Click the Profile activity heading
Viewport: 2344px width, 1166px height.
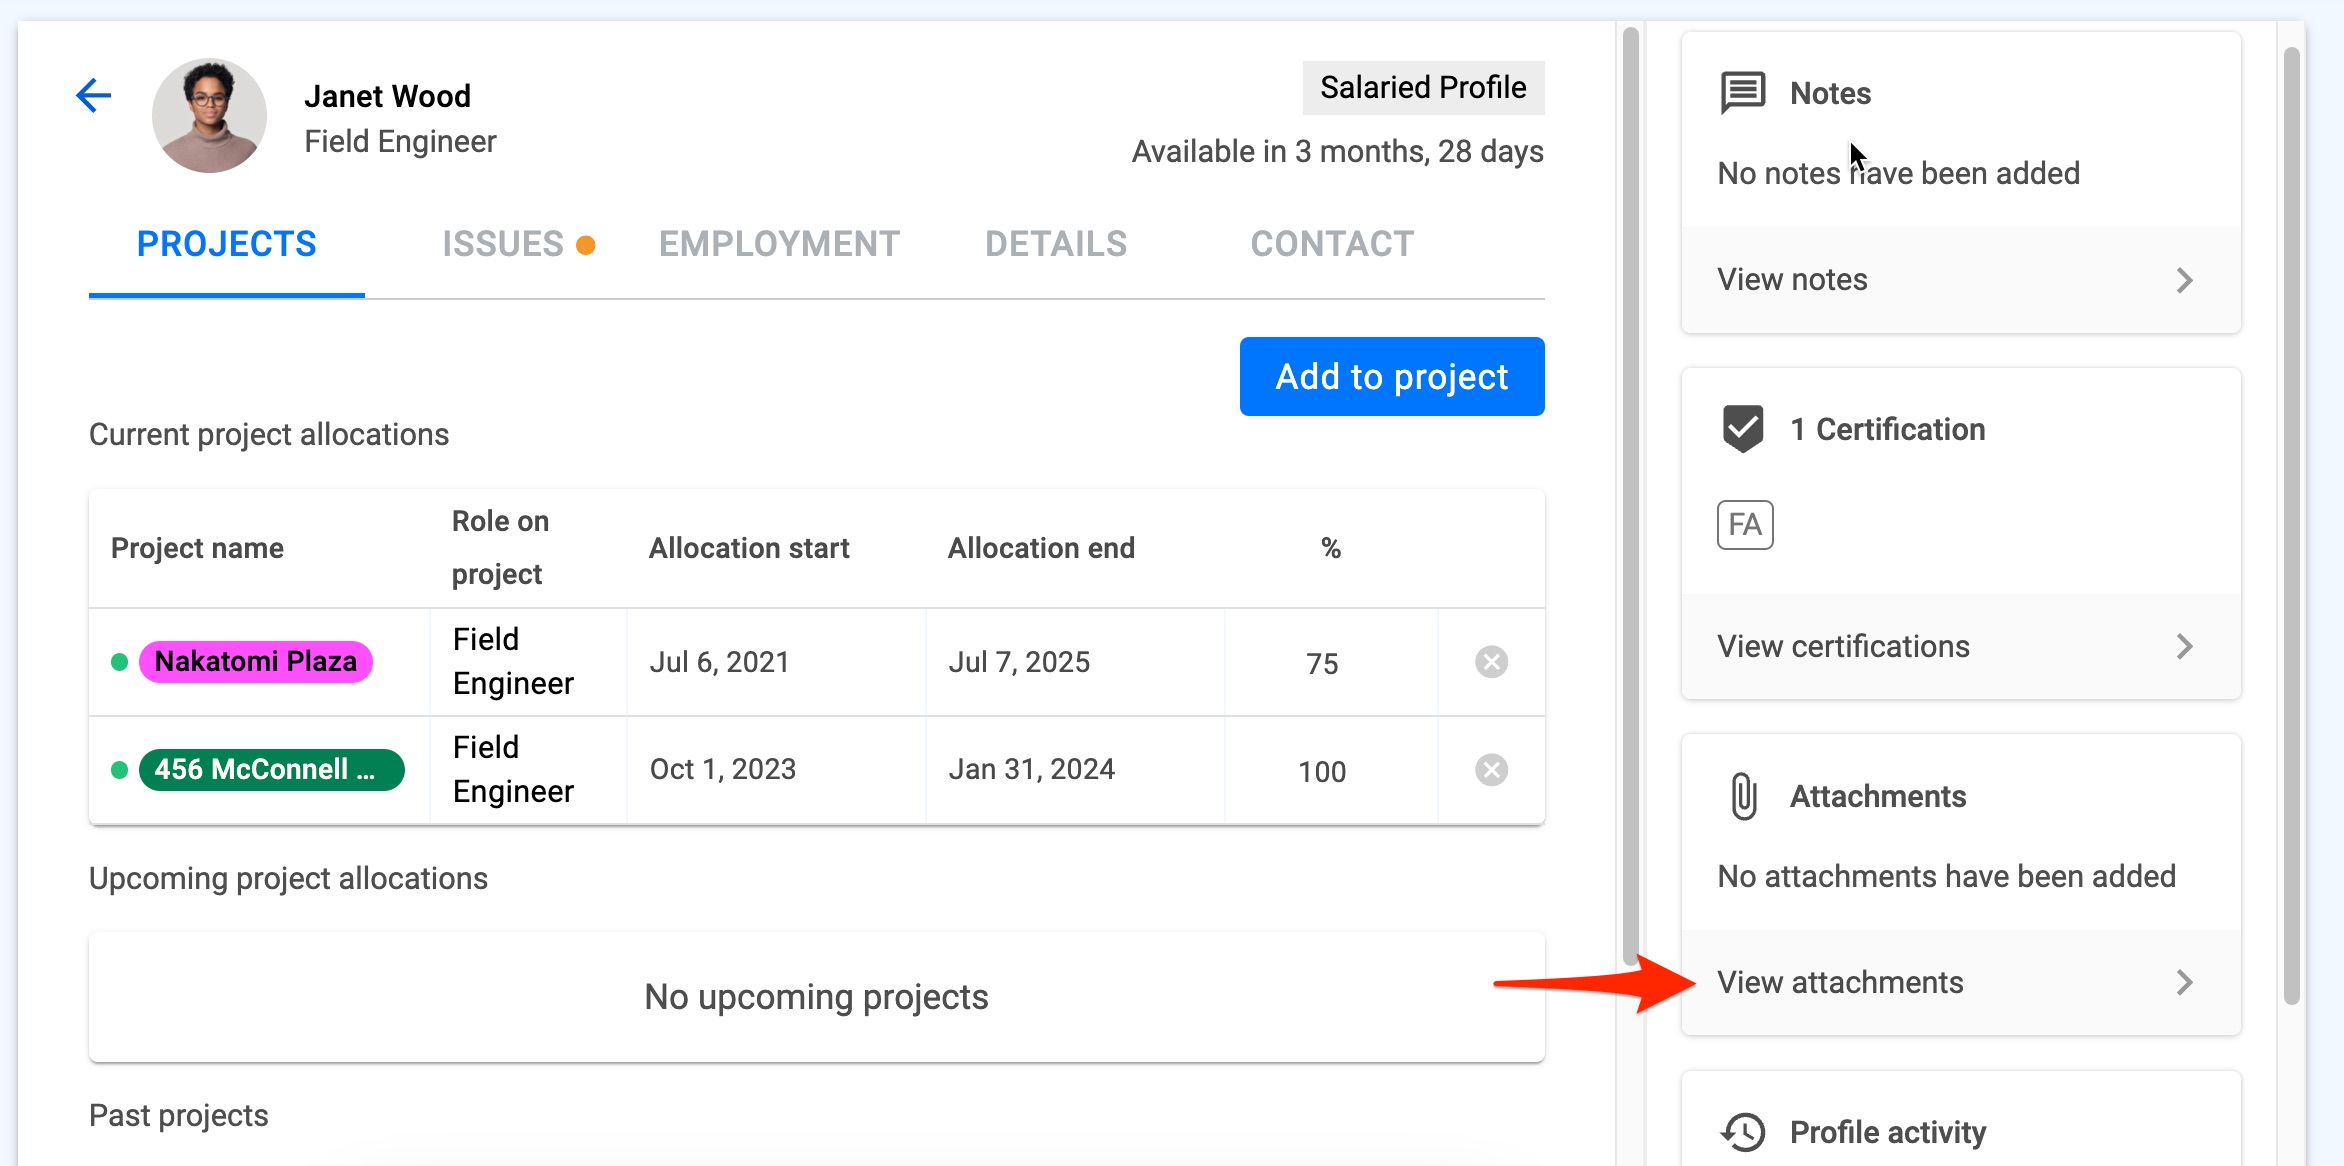coord(1887,1132)
